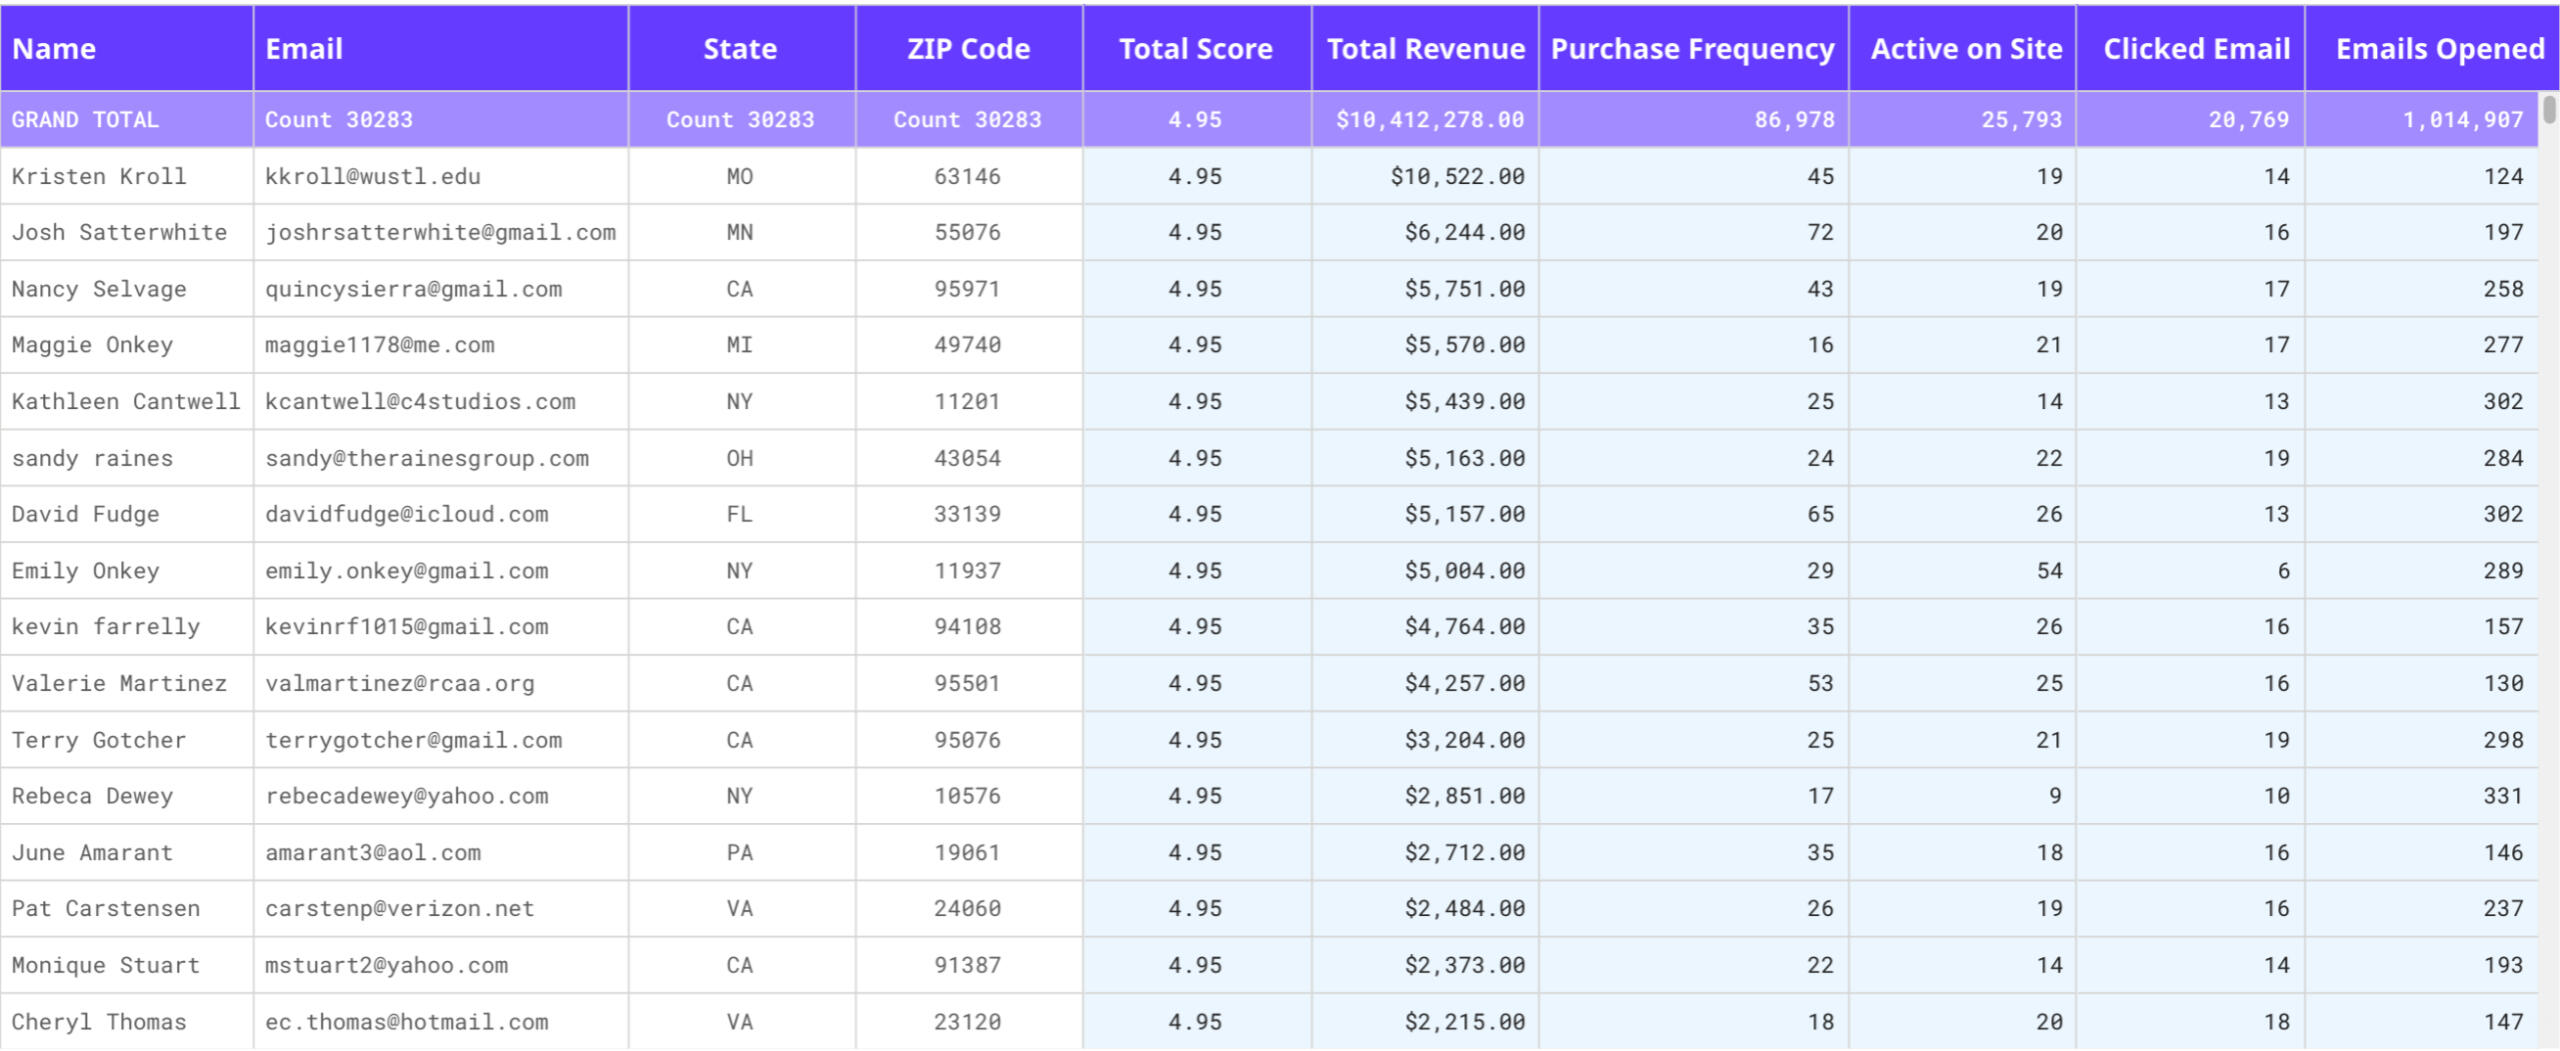Click the Emily Onkey row name

(x=86, y=571)
